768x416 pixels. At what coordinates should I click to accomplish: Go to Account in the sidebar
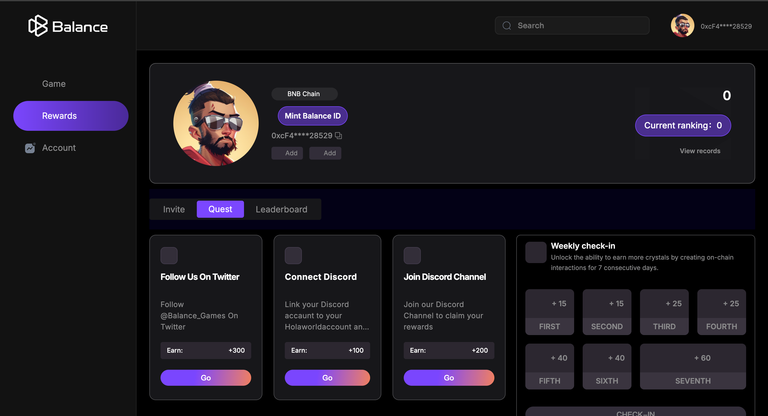[x=59, y=148]
